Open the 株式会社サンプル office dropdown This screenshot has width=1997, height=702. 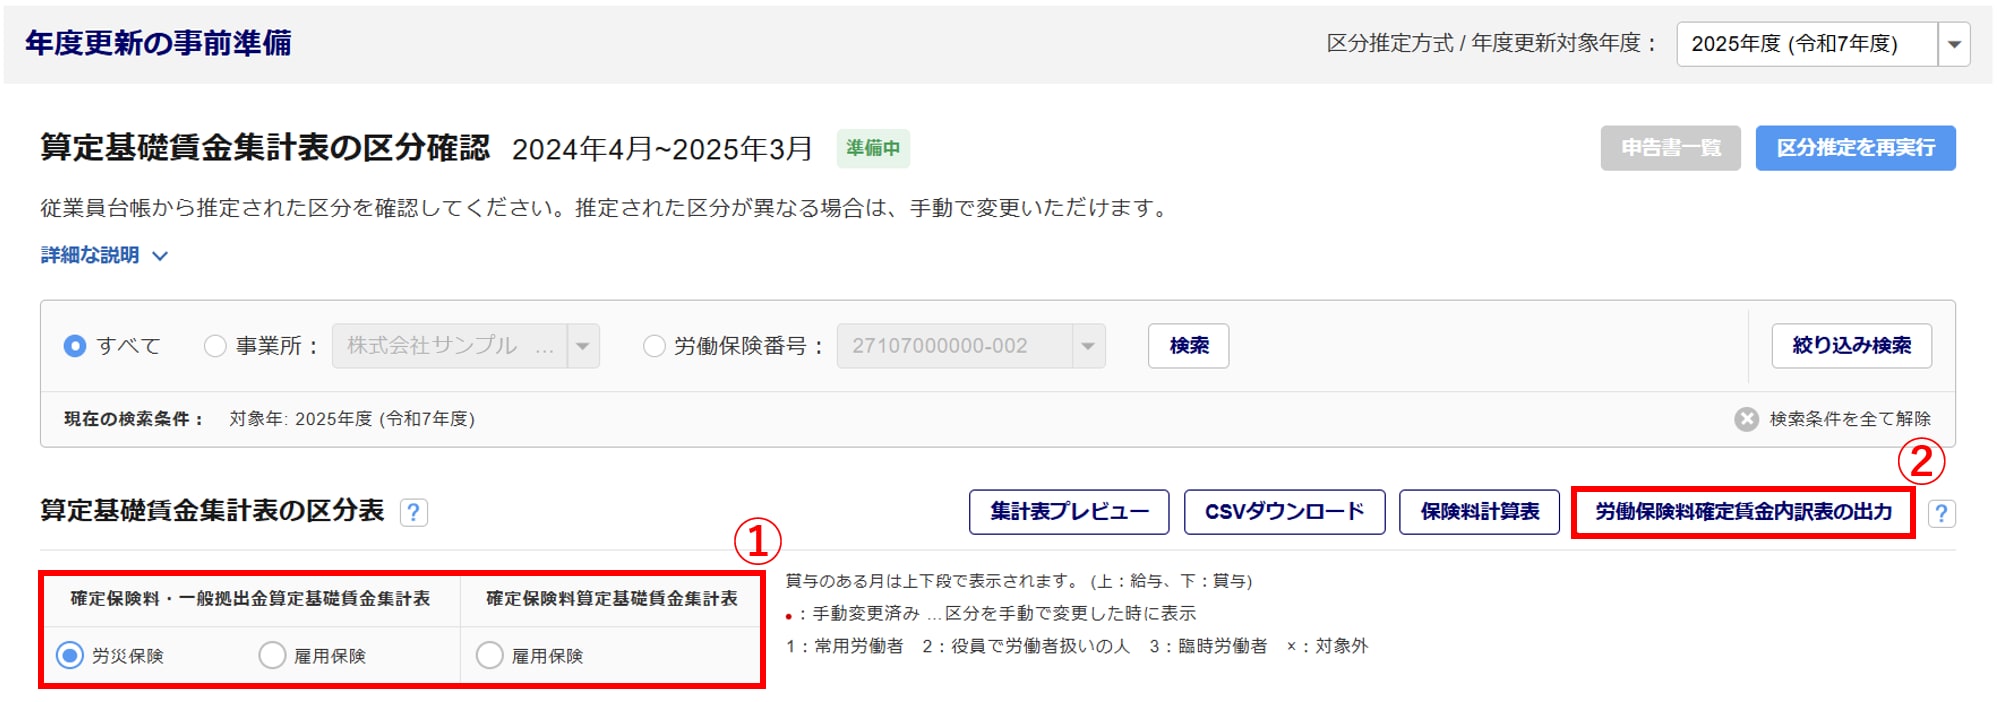coord(582,346)
